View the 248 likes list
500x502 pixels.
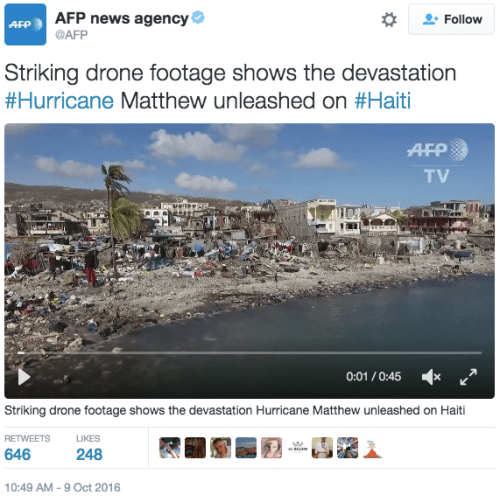89,455
